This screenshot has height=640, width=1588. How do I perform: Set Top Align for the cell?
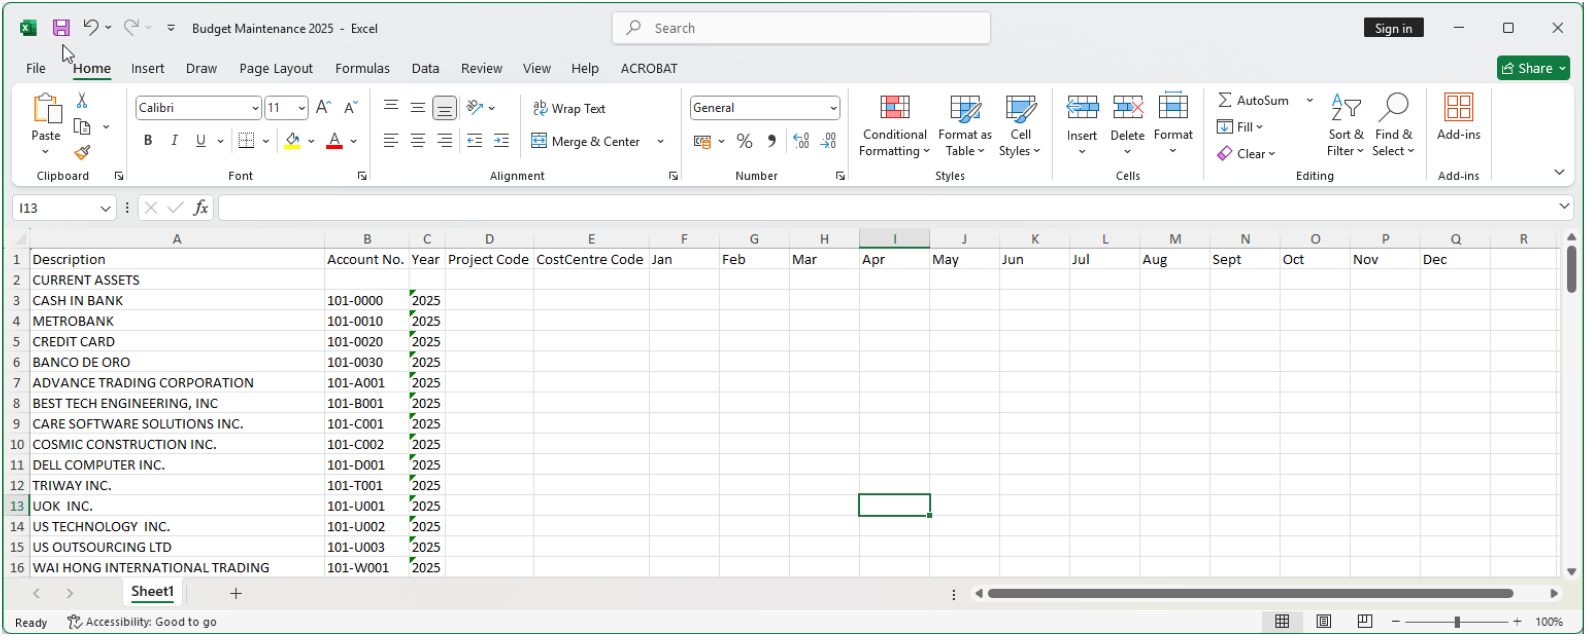(391, 107)
